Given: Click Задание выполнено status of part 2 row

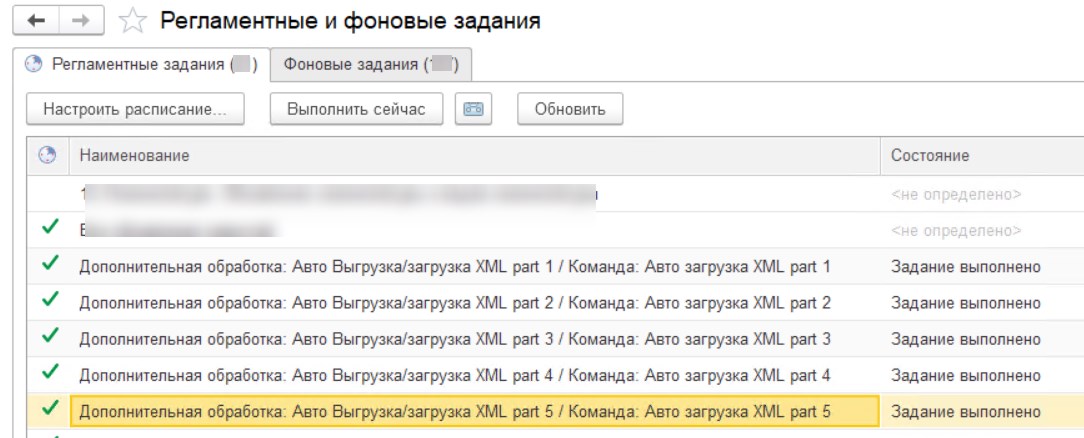Looking at the screenshot, I should point(966,303).
